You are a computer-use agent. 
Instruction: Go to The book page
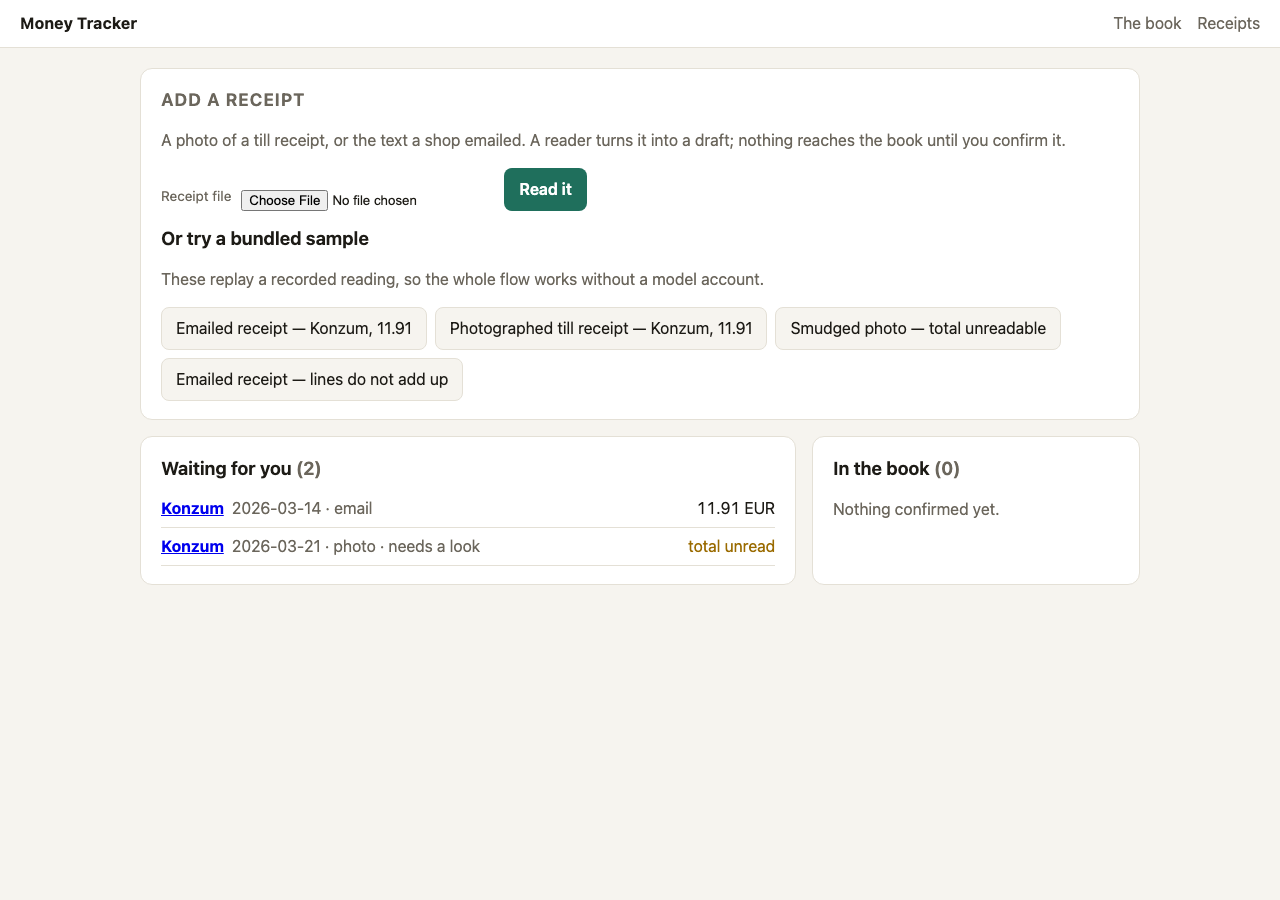pyautogui.click(x=1147, y=23)
